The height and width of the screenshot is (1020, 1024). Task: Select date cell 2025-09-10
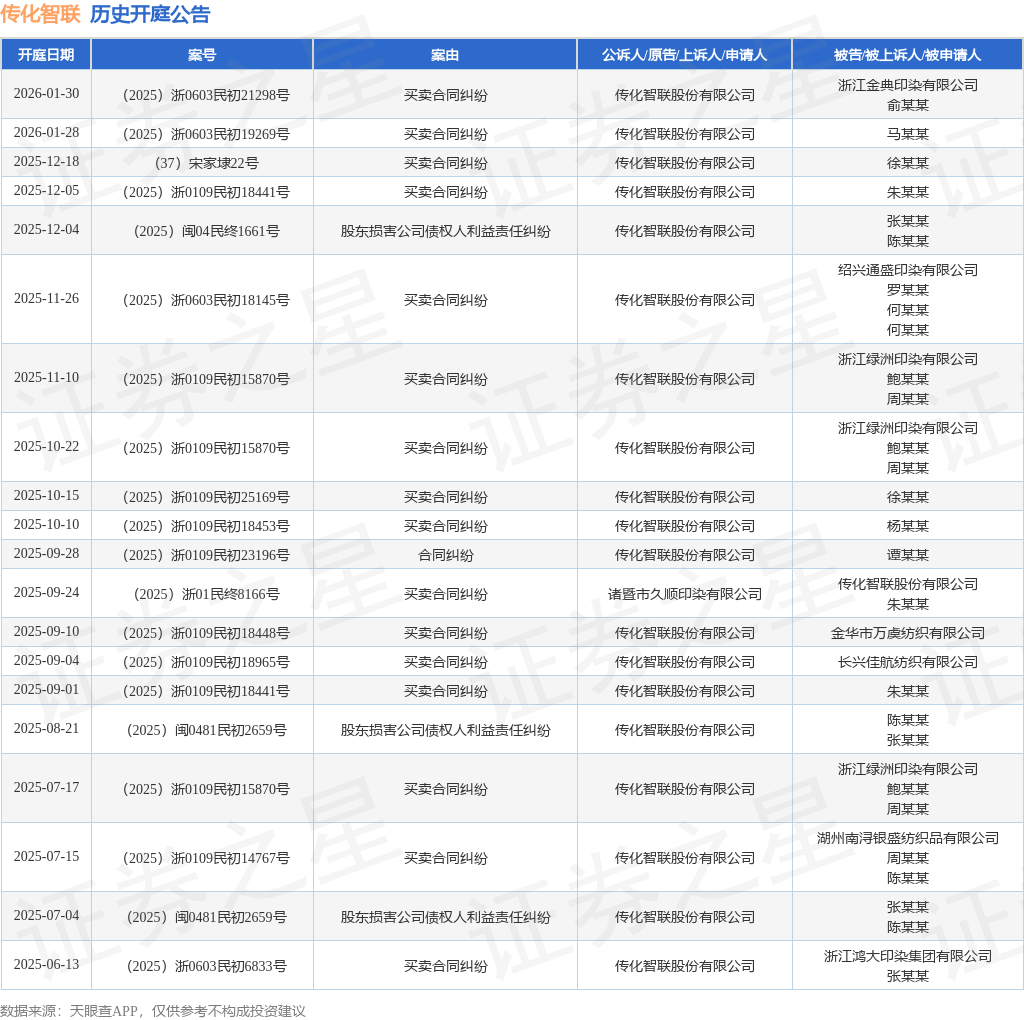pos(46,631)
